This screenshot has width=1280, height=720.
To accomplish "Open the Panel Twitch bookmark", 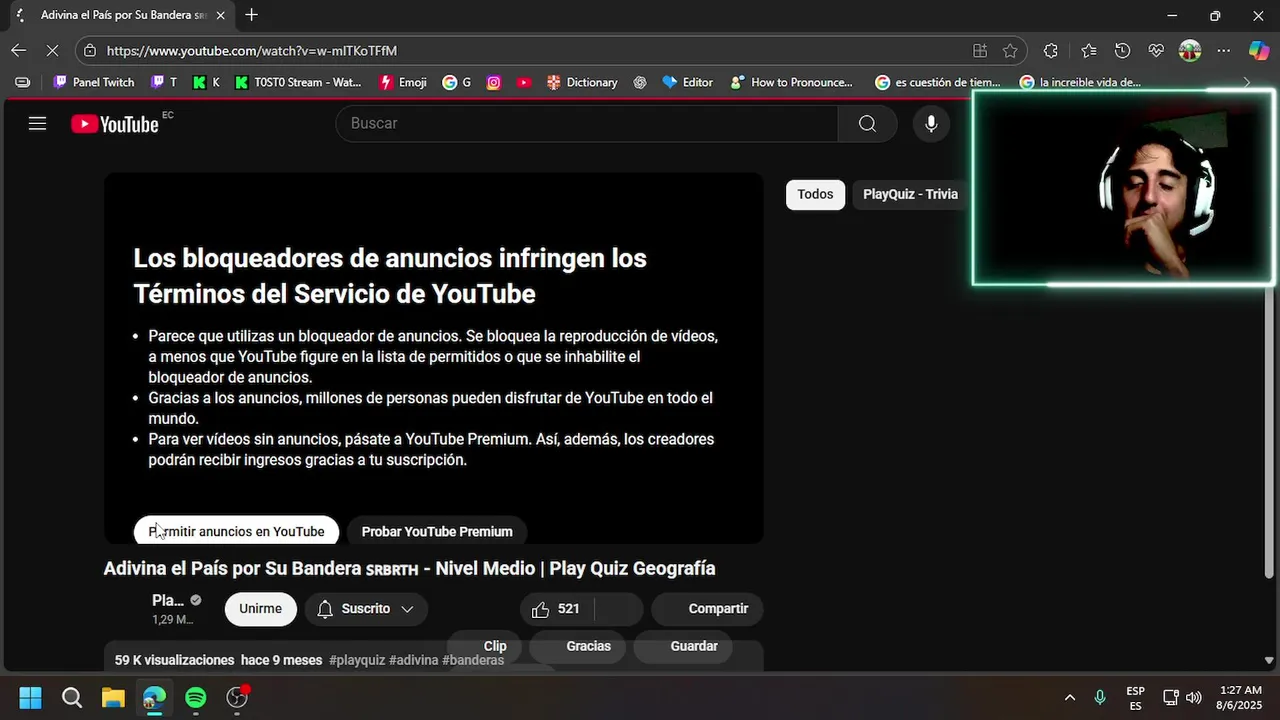I will coord(93,82).
